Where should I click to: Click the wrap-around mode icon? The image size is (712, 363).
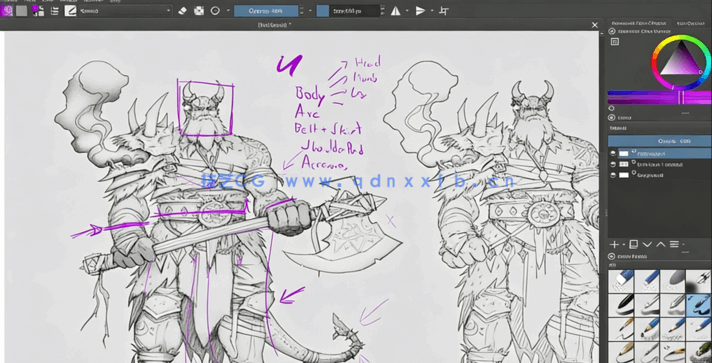[445, 11]
